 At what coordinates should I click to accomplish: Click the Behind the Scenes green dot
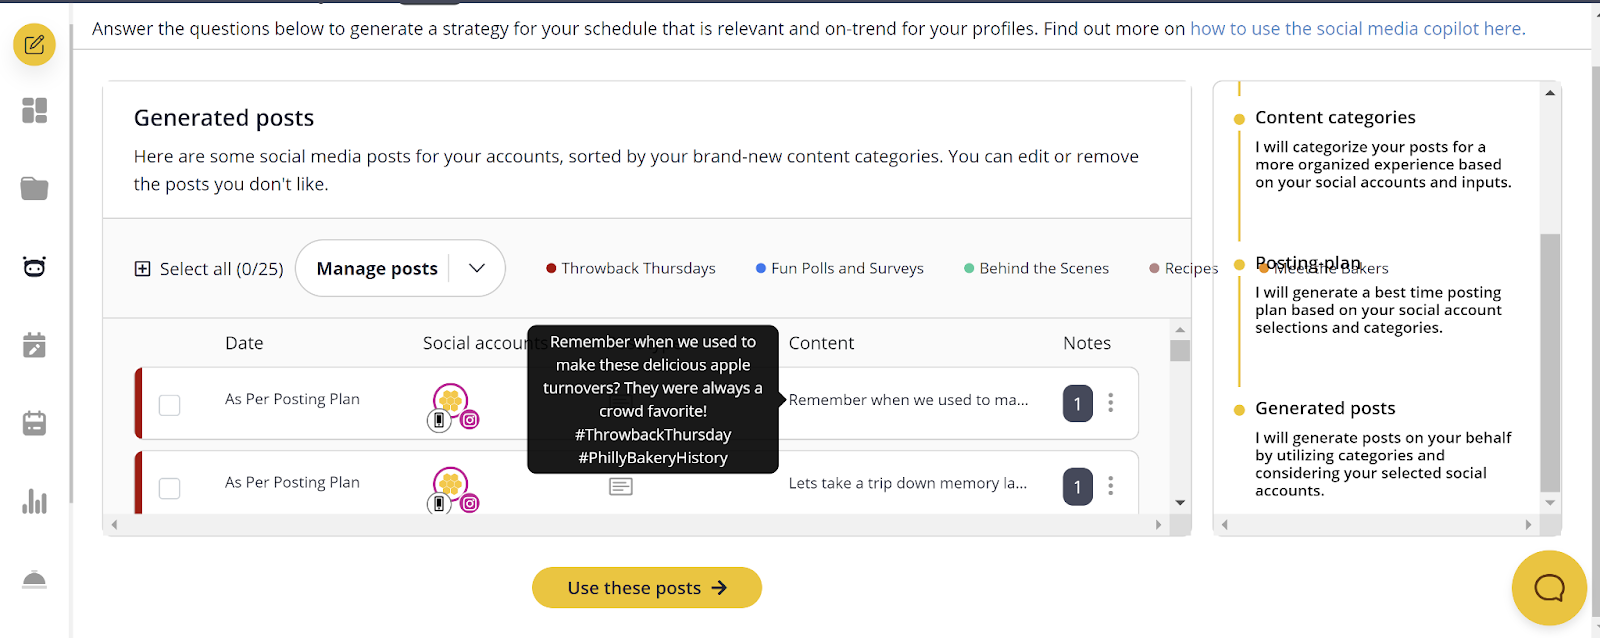tap(969, 268)
